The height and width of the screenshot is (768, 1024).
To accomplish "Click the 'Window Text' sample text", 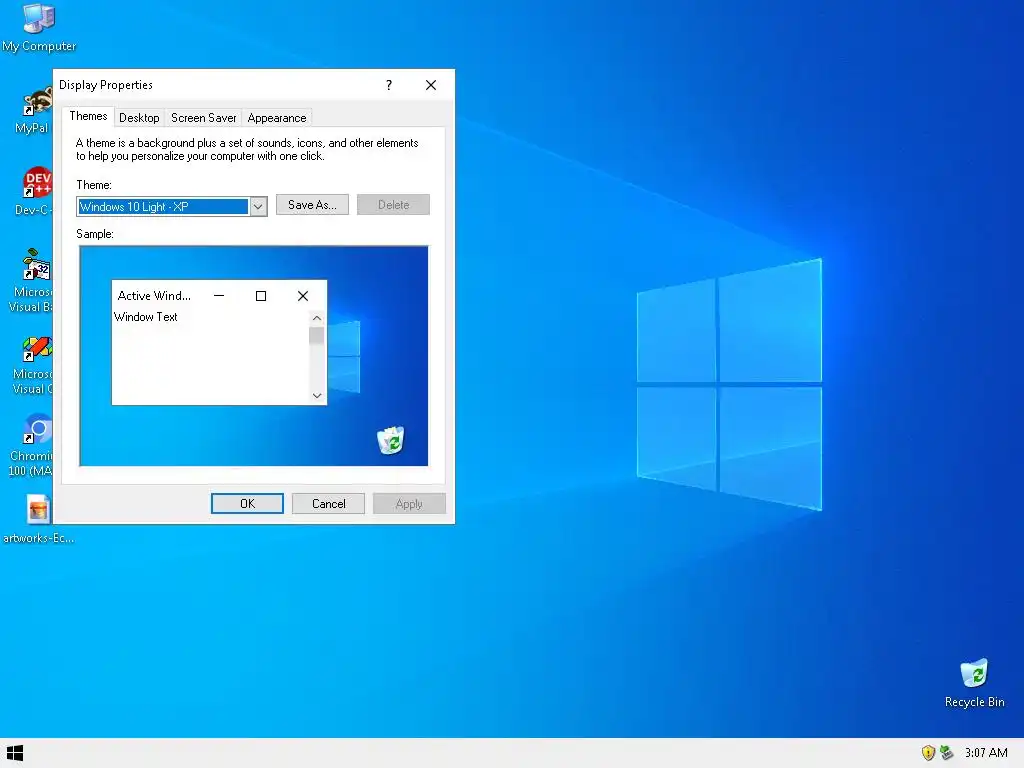I will point(146,317).
